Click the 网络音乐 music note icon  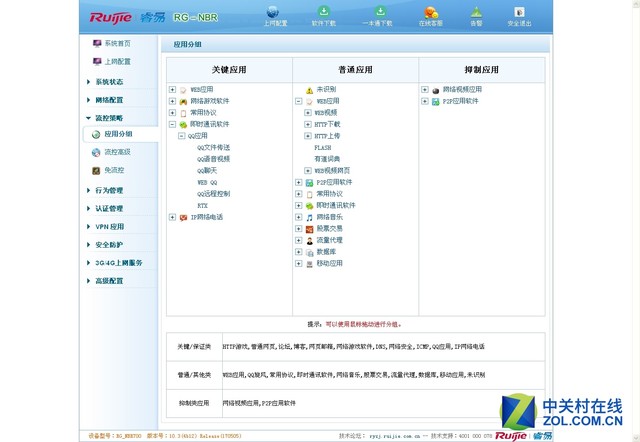pos(310,217)
